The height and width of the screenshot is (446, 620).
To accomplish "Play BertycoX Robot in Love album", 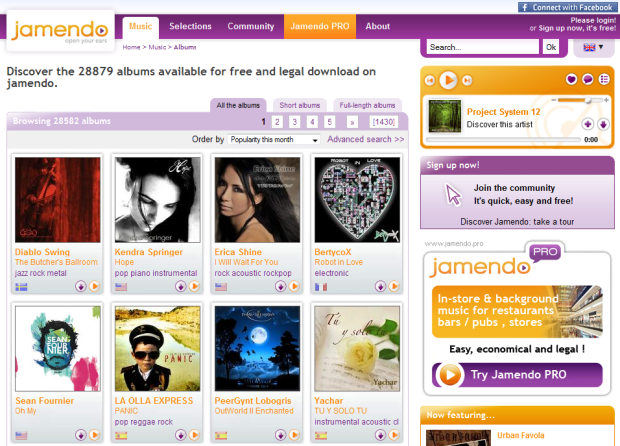I will pos(394,286).
